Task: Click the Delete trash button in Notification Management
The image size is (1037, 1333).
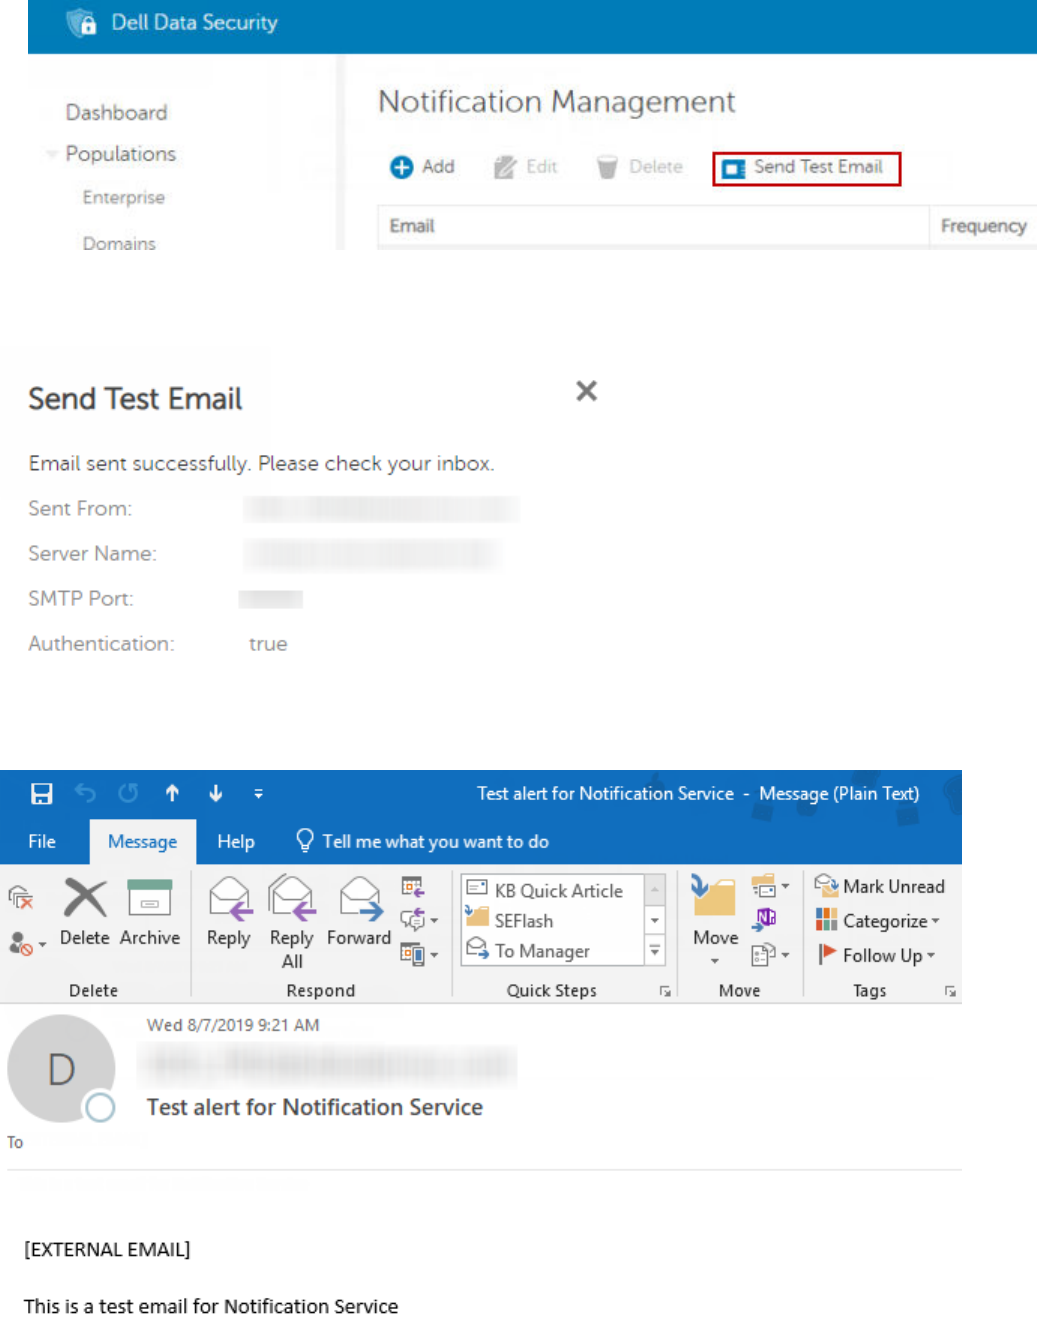Action: pyautogui.click(x=639, y=167)
